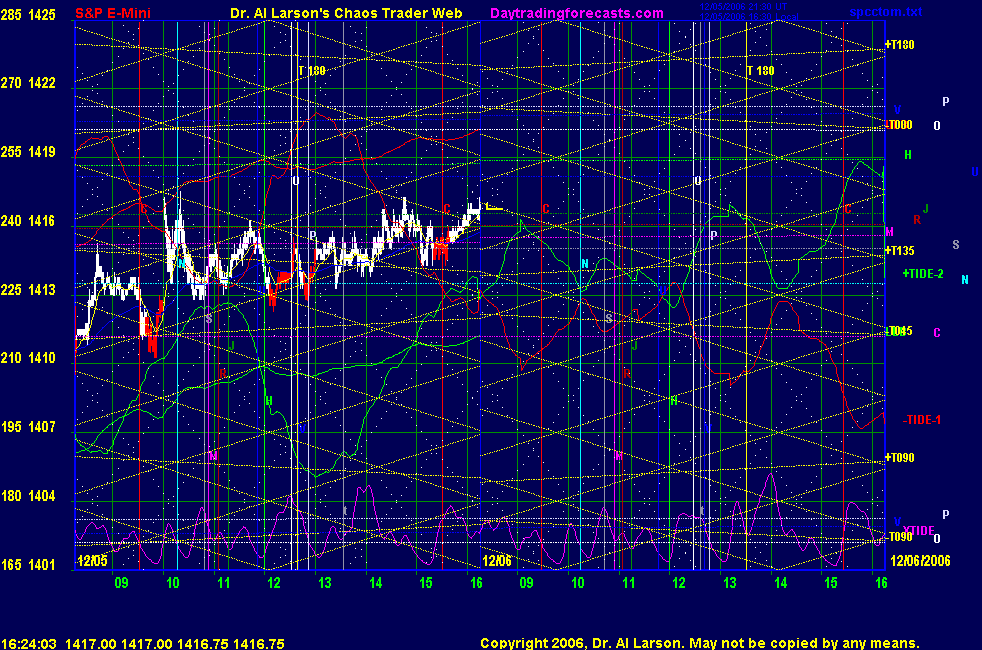Click the magenta "C" in the right margin
This screenshot has height=650, width=982.
point(937,333)
